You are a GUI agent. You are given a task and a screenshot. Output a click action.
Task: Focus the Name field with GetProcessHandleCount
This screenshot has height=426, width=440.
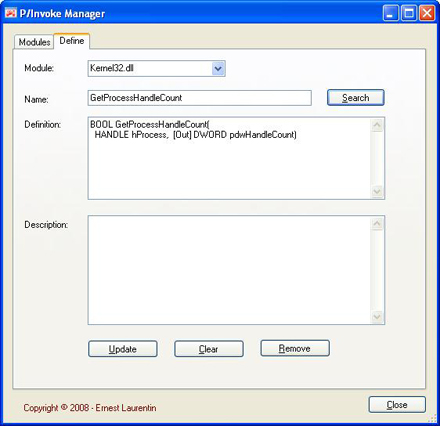199,98
